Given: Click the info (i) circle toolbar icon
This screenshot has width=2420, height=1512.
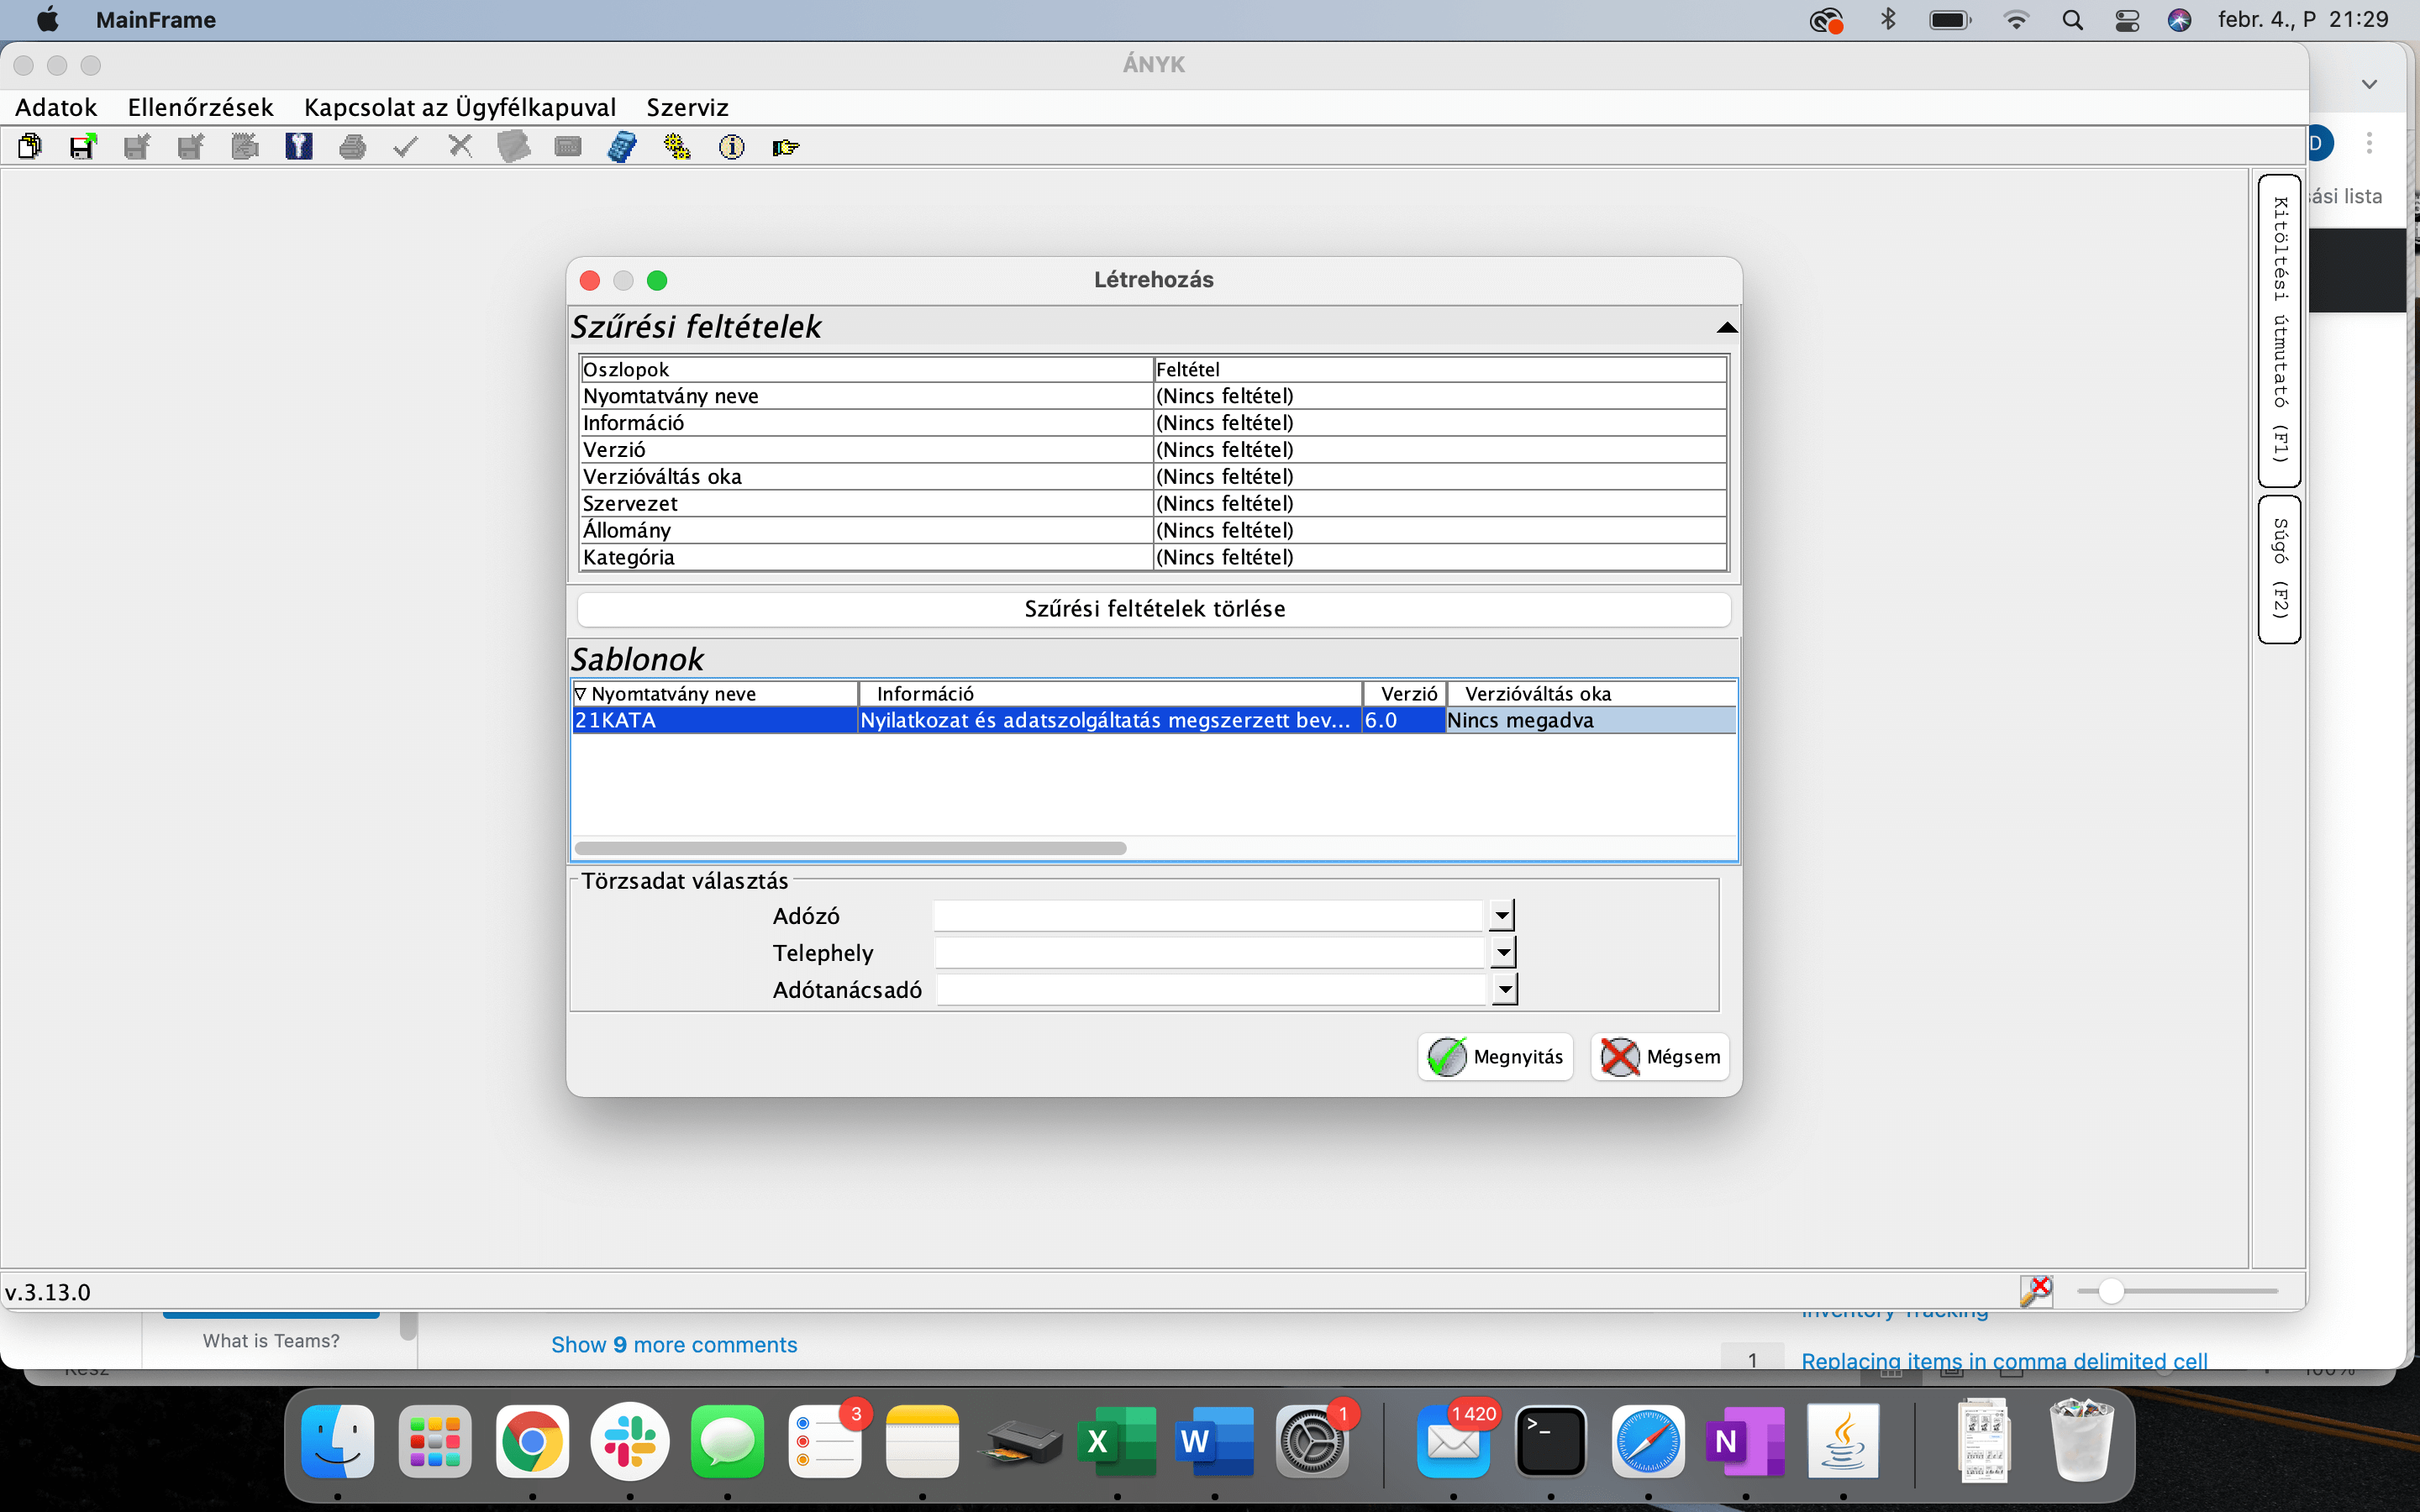Looking at the screenshot, I should point(732,147).
